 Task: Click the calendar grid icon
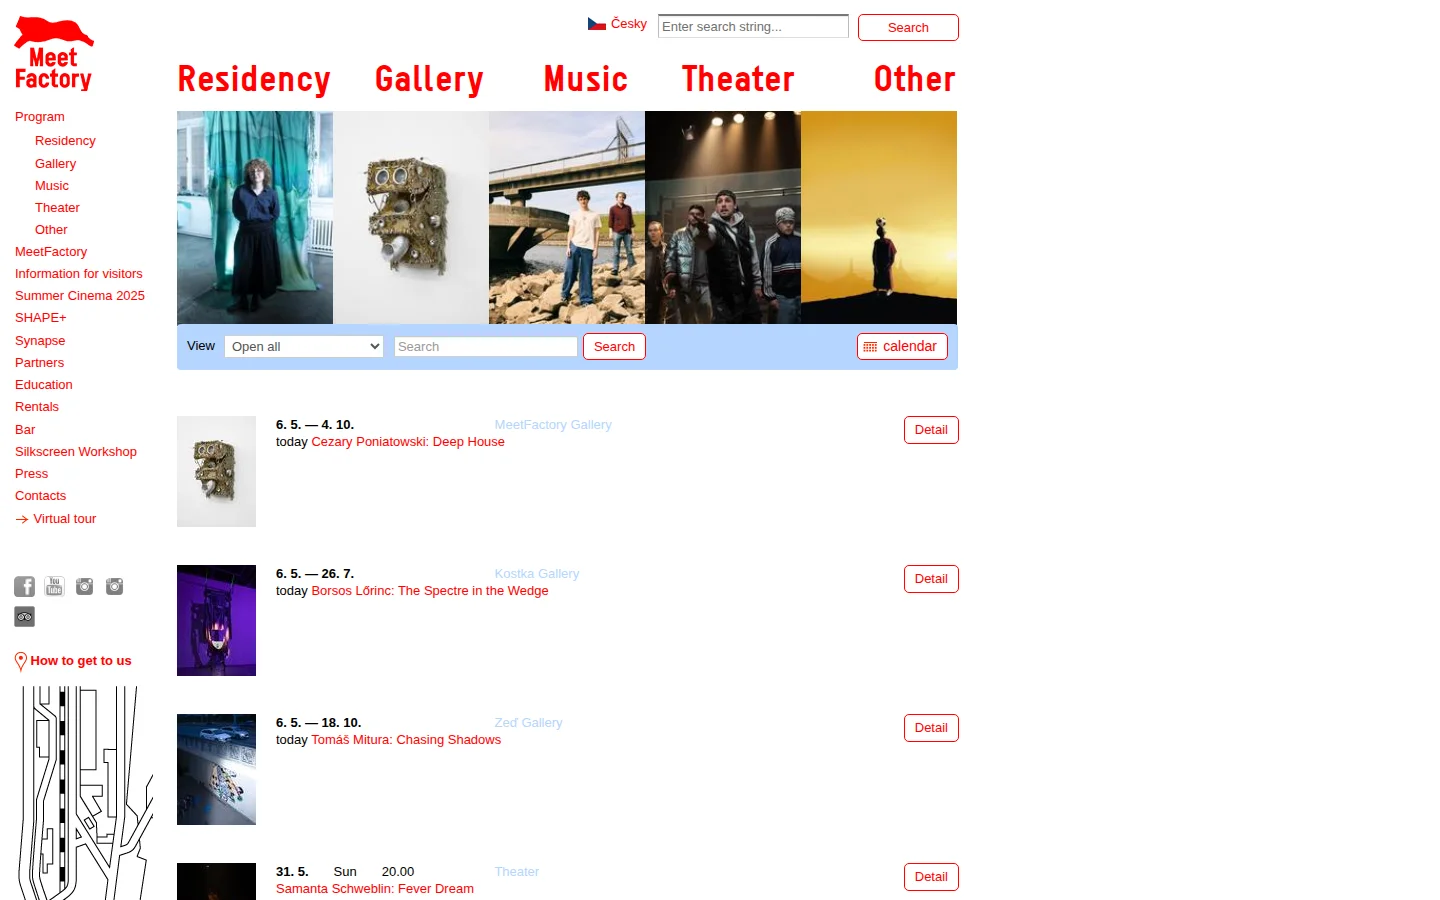(x=870, y=347)
